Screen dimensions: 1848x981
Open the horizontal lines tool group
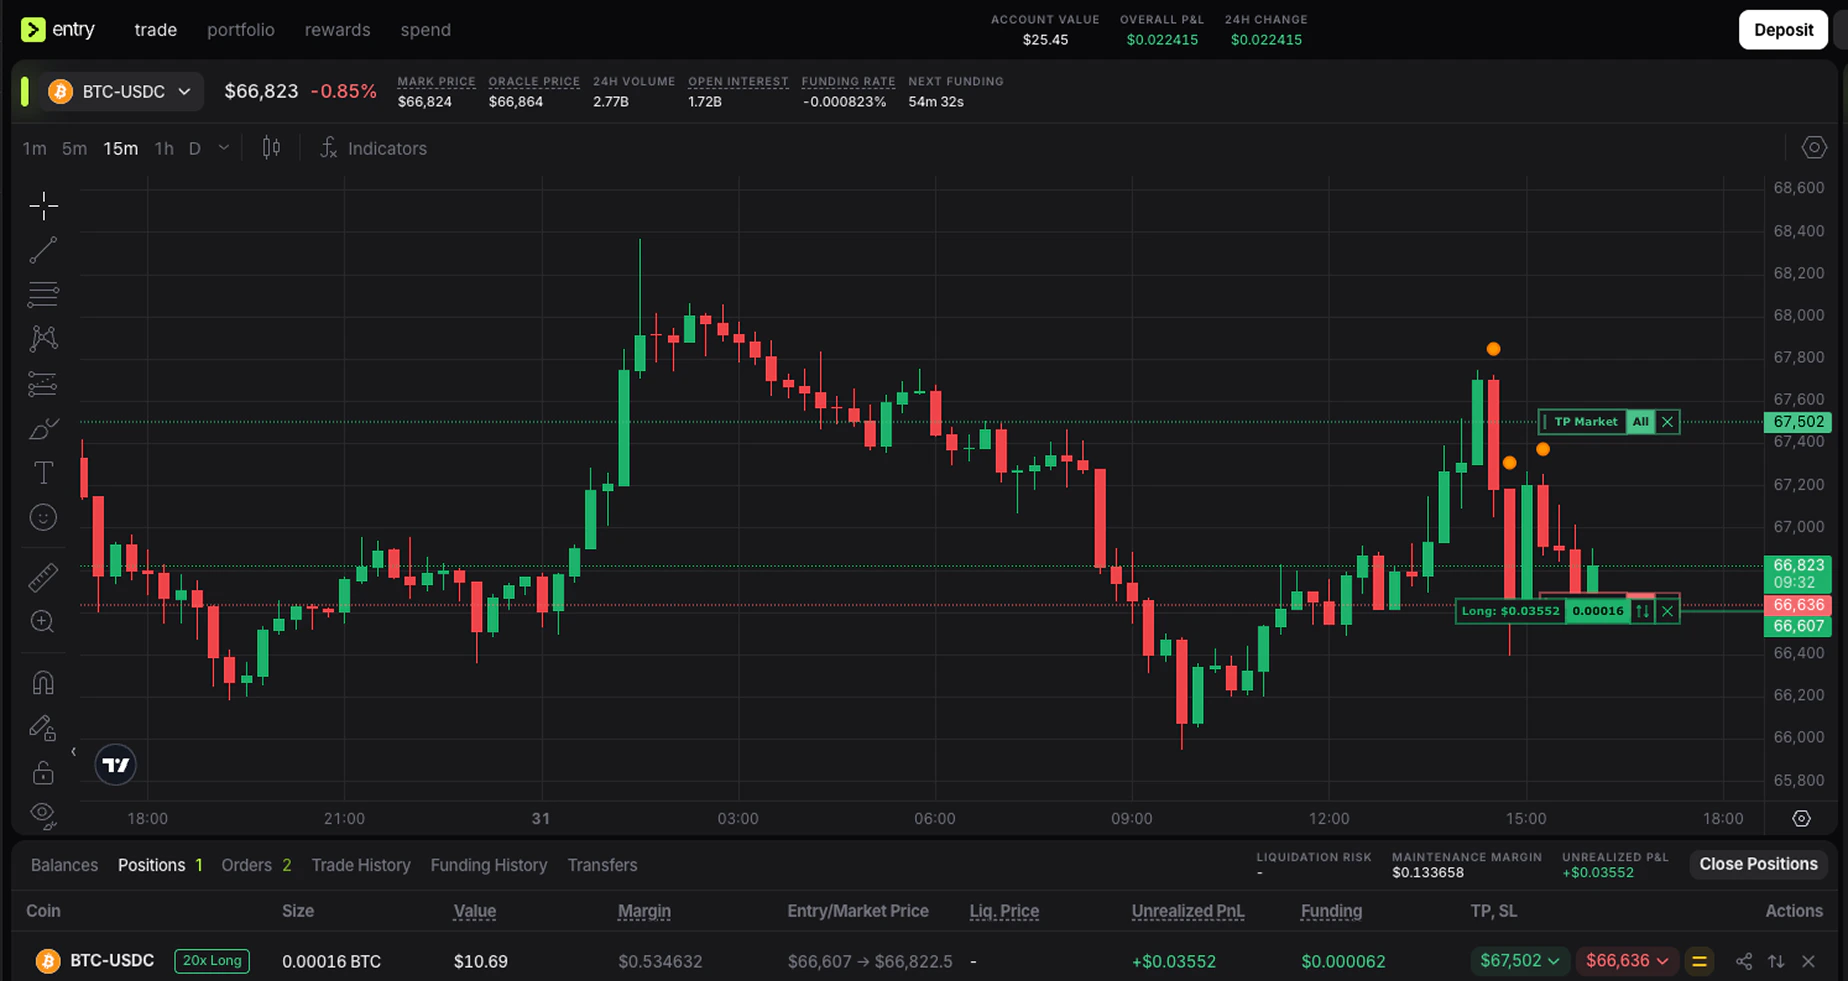(x=43, y=294)
